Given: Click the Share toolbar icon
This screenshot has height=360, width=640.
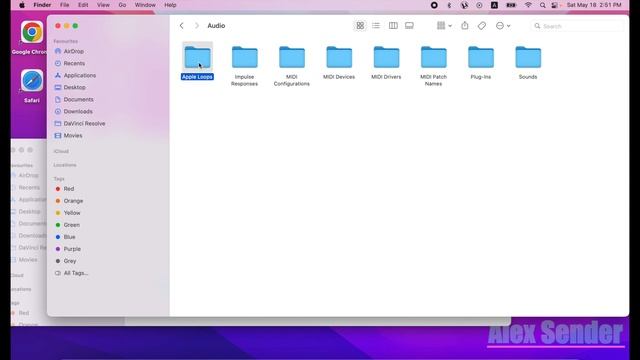Looking at the screenshot, I should coord(464,26).
